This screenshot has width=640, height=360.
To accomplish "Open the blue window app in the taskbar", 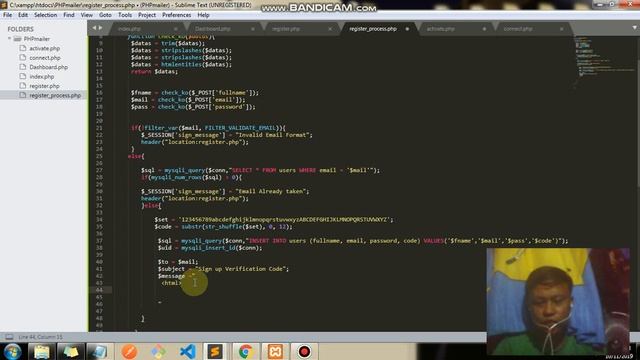I will [99, 351].
